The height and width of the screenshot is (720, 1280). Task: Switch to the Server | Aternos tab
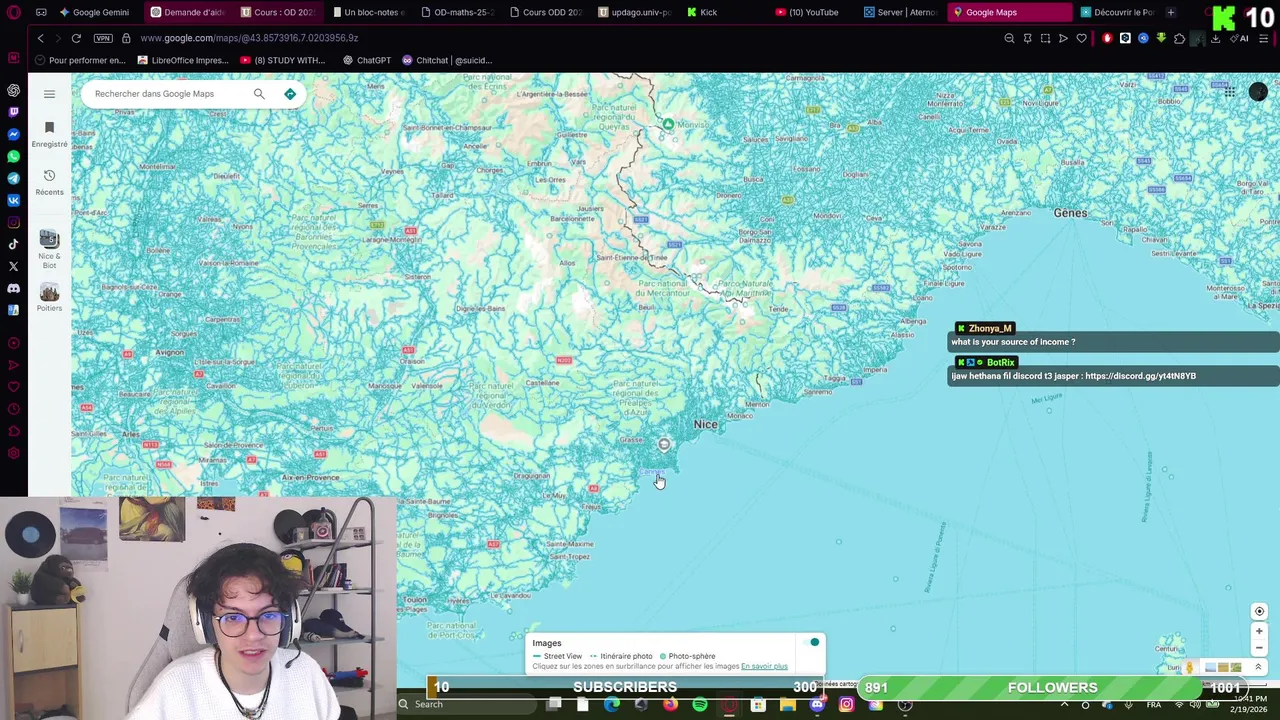[x=901, y=12]
